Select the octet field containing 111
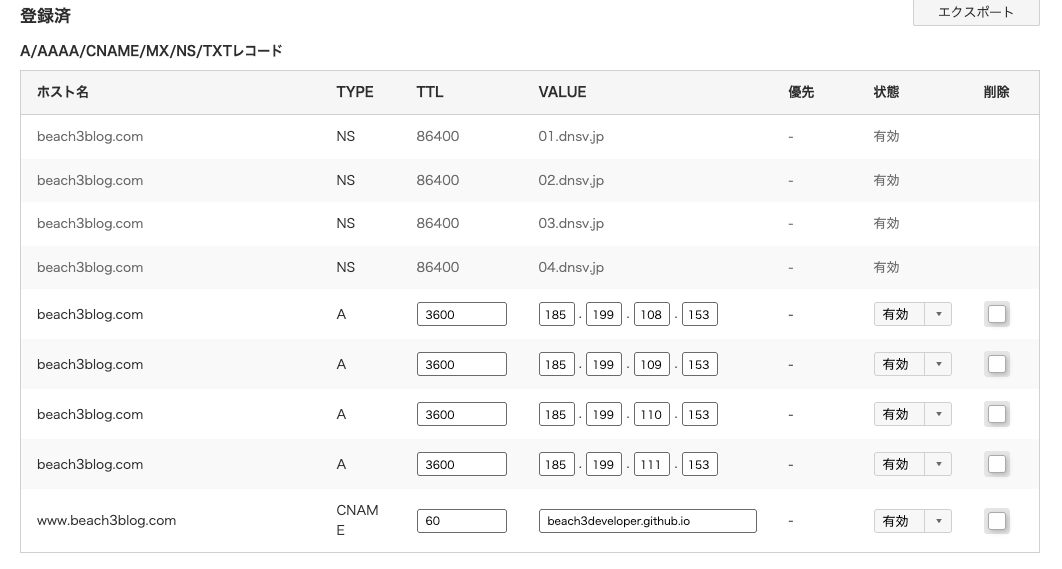Viewport: 1062px width, 569px height. [651, 464]
